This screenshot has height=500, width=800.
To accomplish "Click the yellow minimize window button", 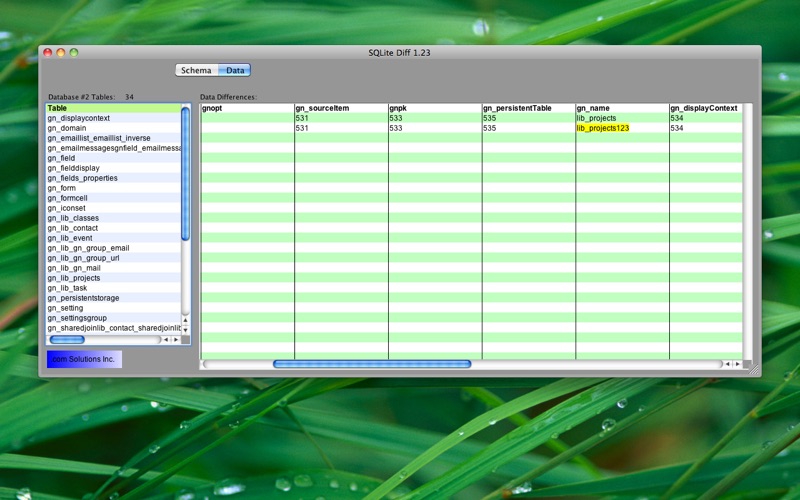I will tap(61, 53).
